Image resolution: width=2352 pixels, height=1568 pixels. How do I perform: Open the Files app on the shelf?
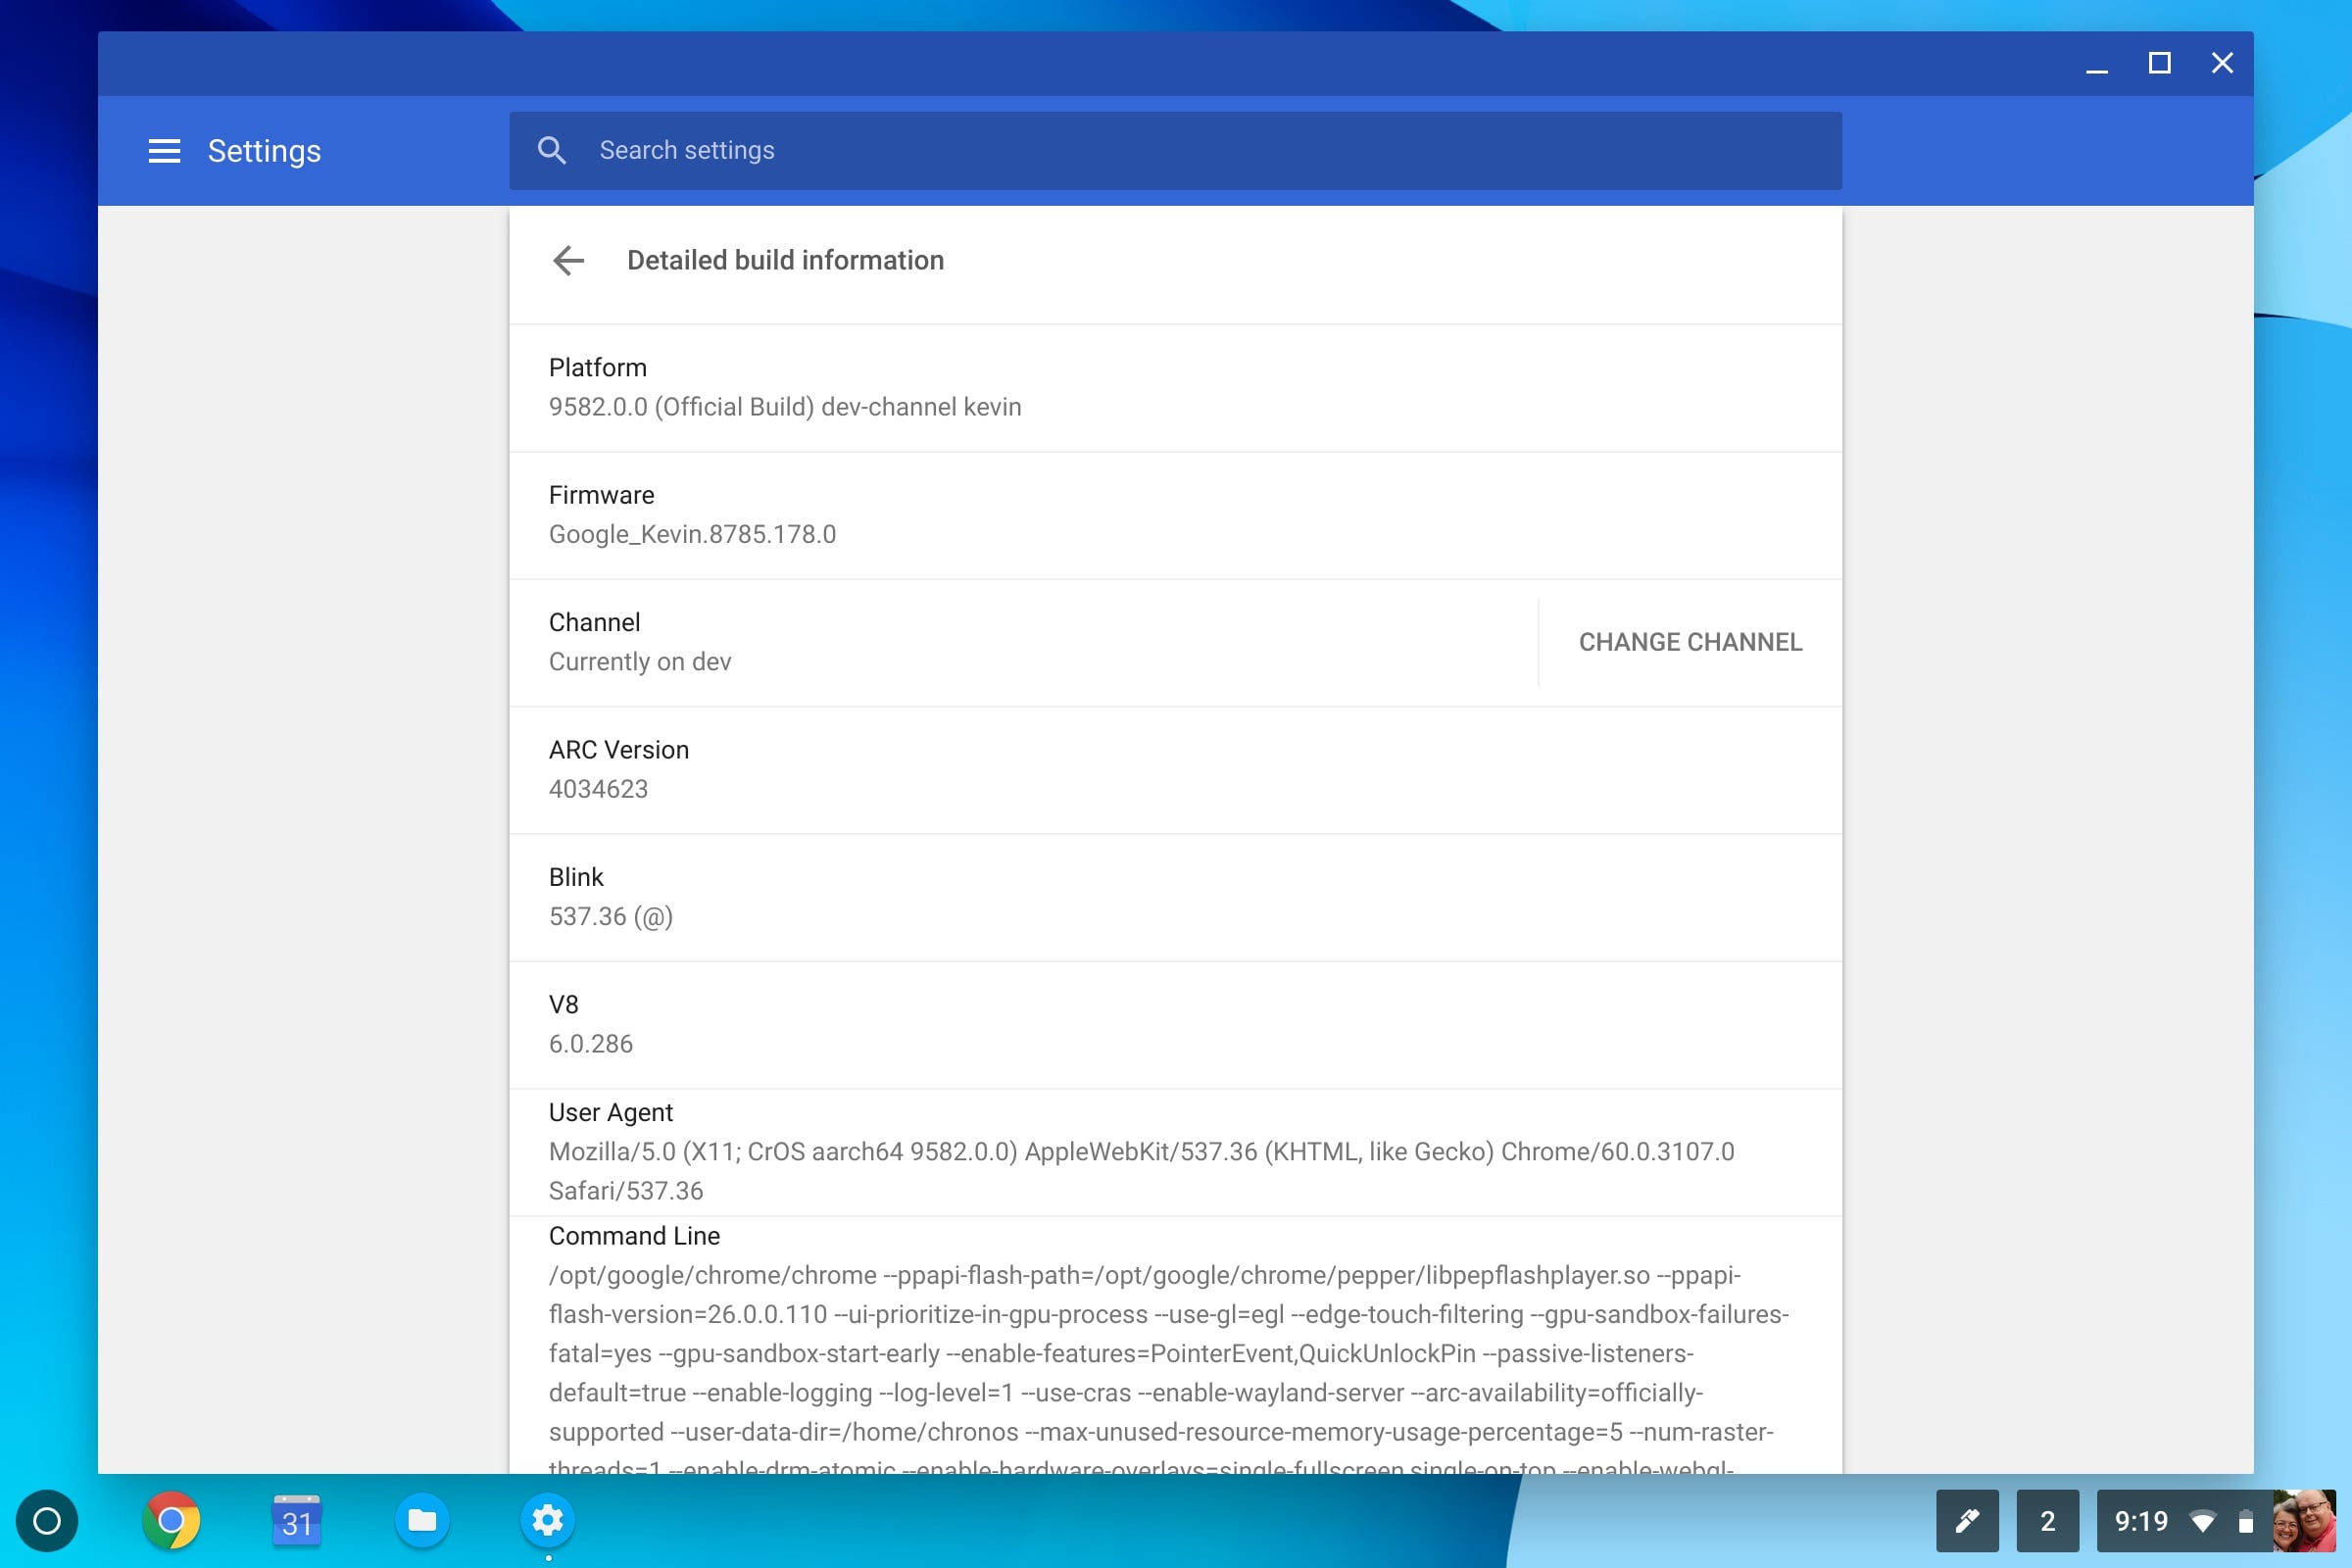[422, 1521]
